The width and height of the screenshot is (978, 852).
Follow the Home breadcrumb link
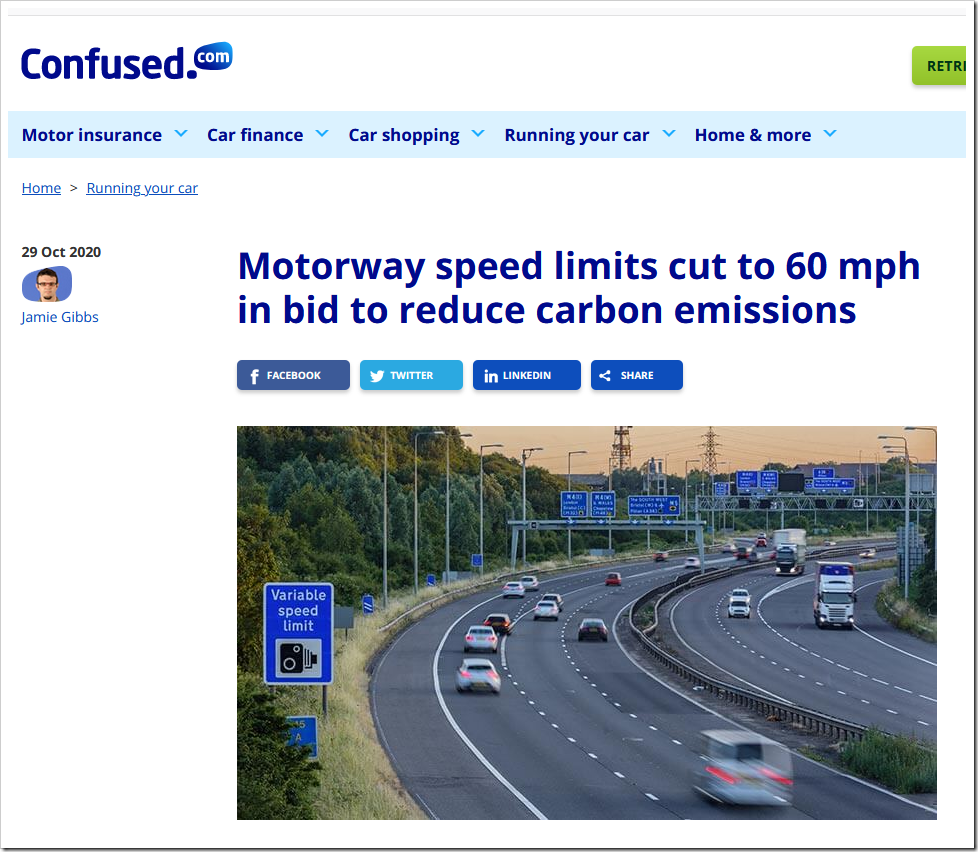(x=41, y=188)
